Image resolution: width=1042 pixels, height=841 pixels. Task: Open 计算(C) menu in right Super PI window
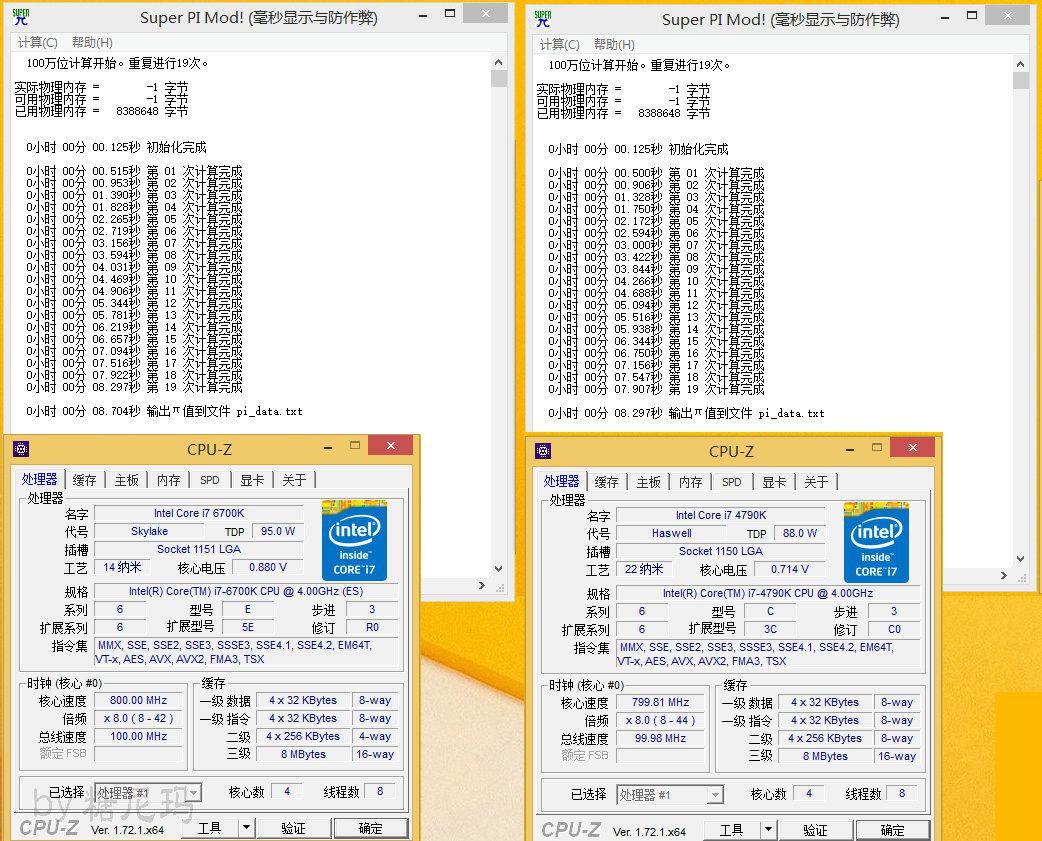point(560,45)
